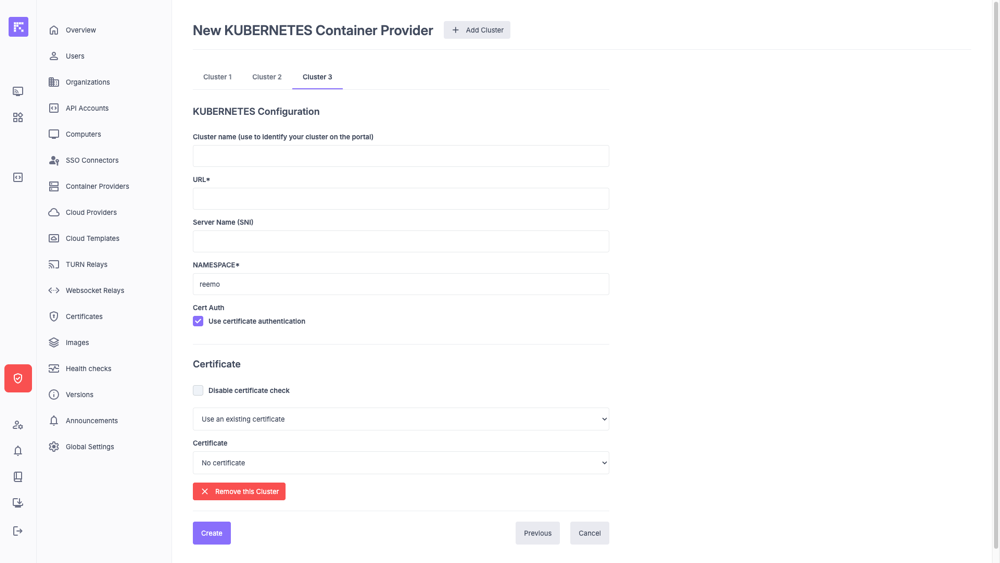The height and width of the screenshot is (563, 1000).
Task: Go to TURN Relays page
Action: point(86,264)
